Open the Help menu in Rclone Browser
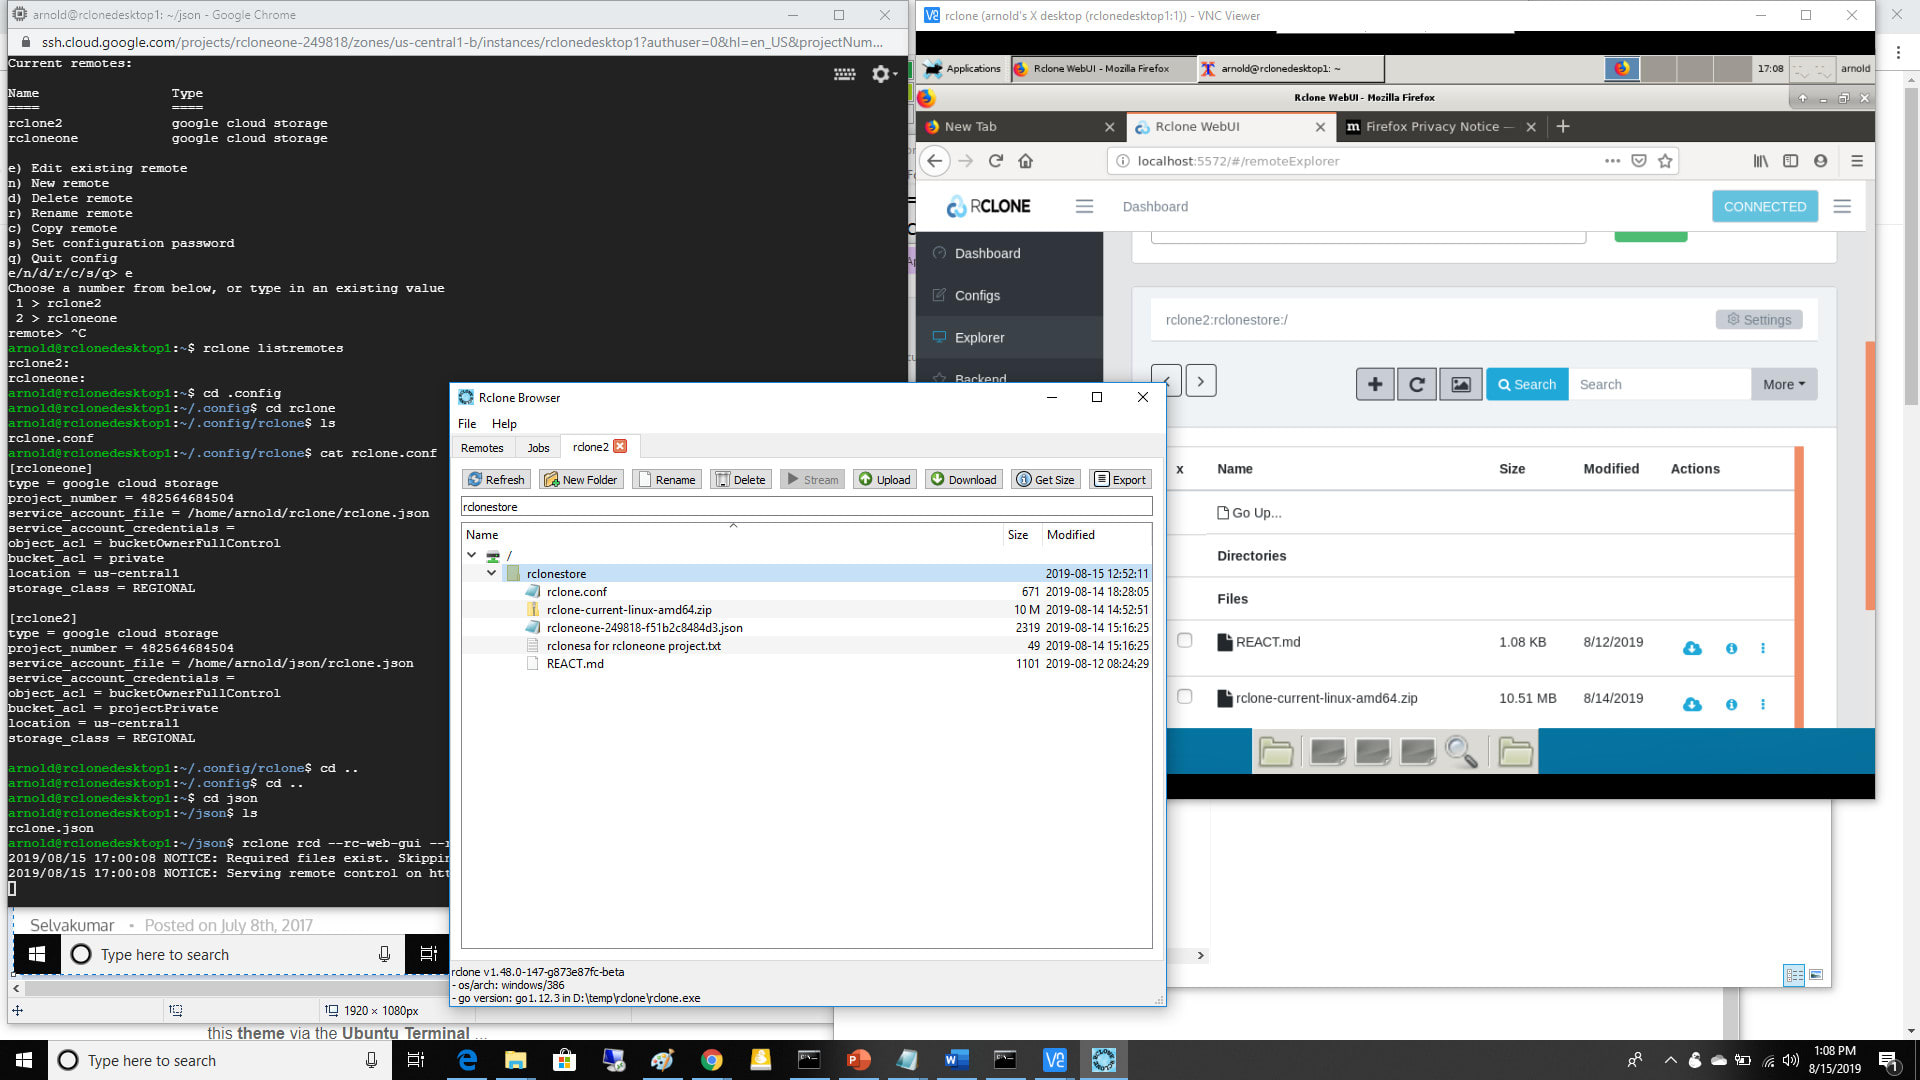1920x1080 pixels. click(504, 424)
